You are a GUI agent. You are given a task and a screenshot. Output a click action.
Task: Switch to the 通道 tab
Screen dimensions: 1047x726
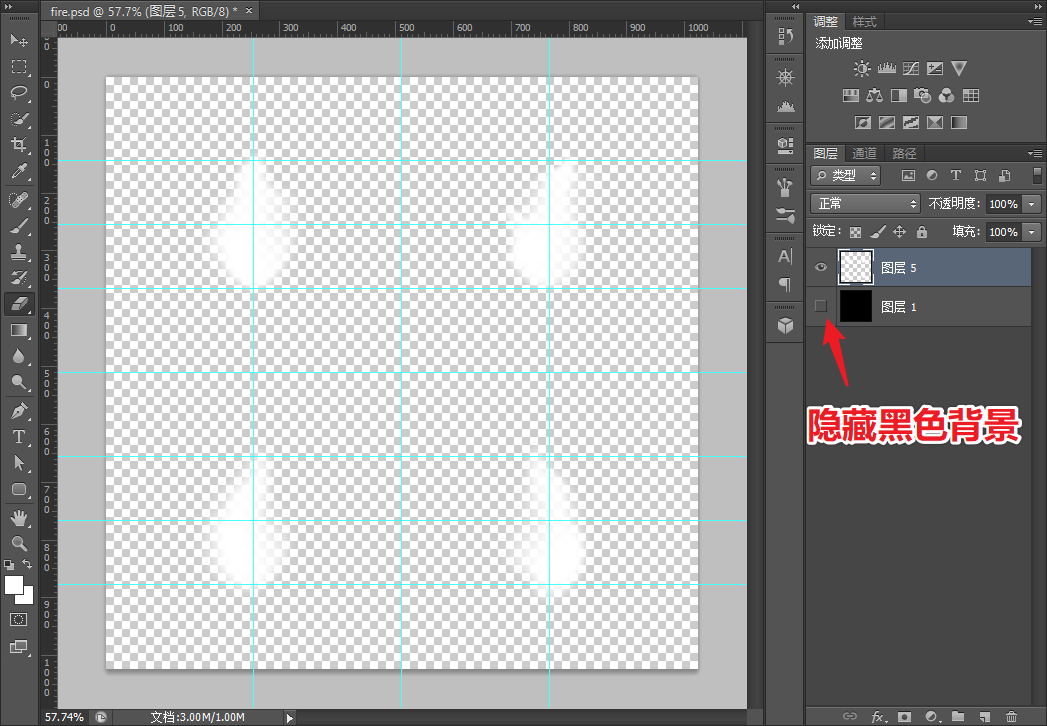864,154
